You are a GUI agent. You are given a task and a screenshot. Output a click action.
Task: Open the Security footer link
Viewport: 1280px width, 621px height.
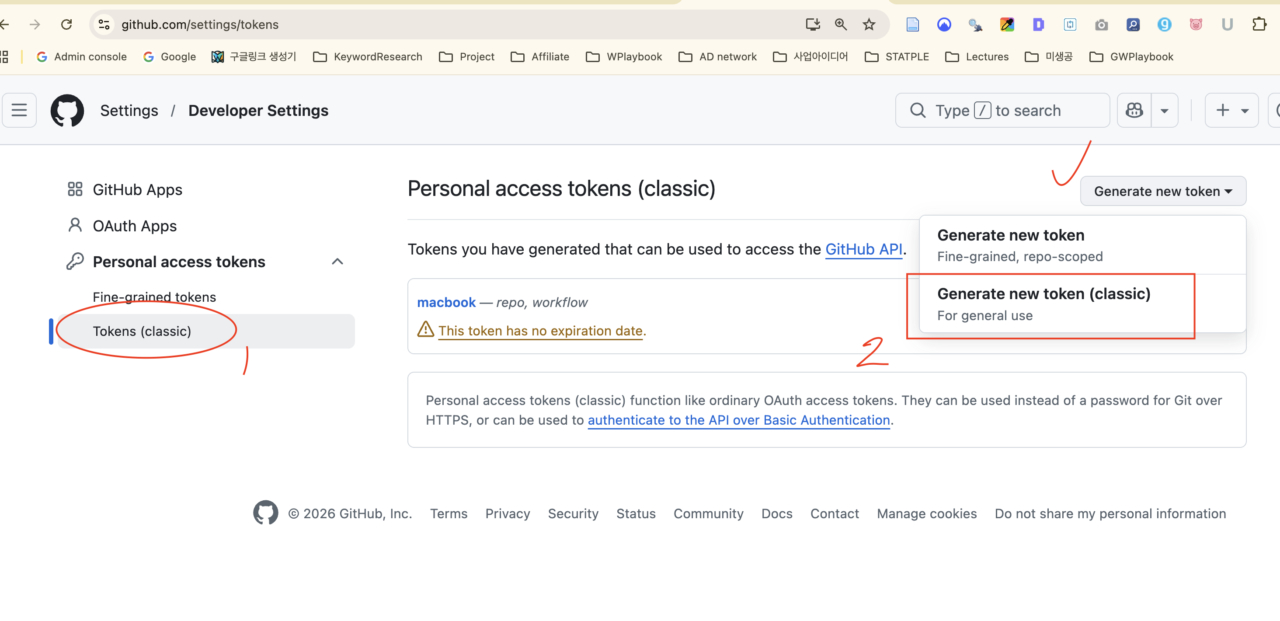pos(573,513)
